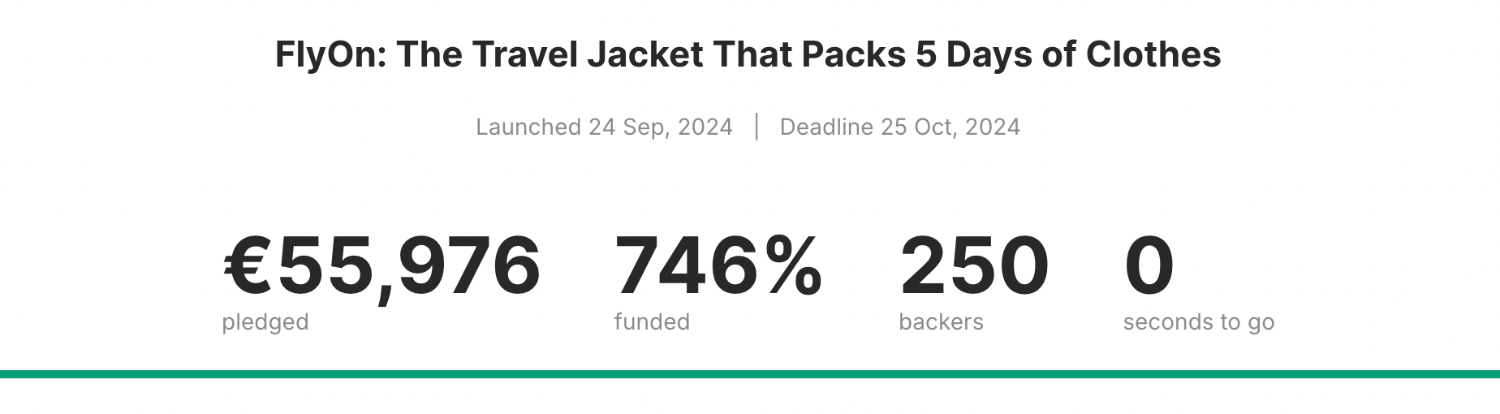1500x414 pixels.
Task: Click the "seconds to go" label
Action: point(1199,322)
